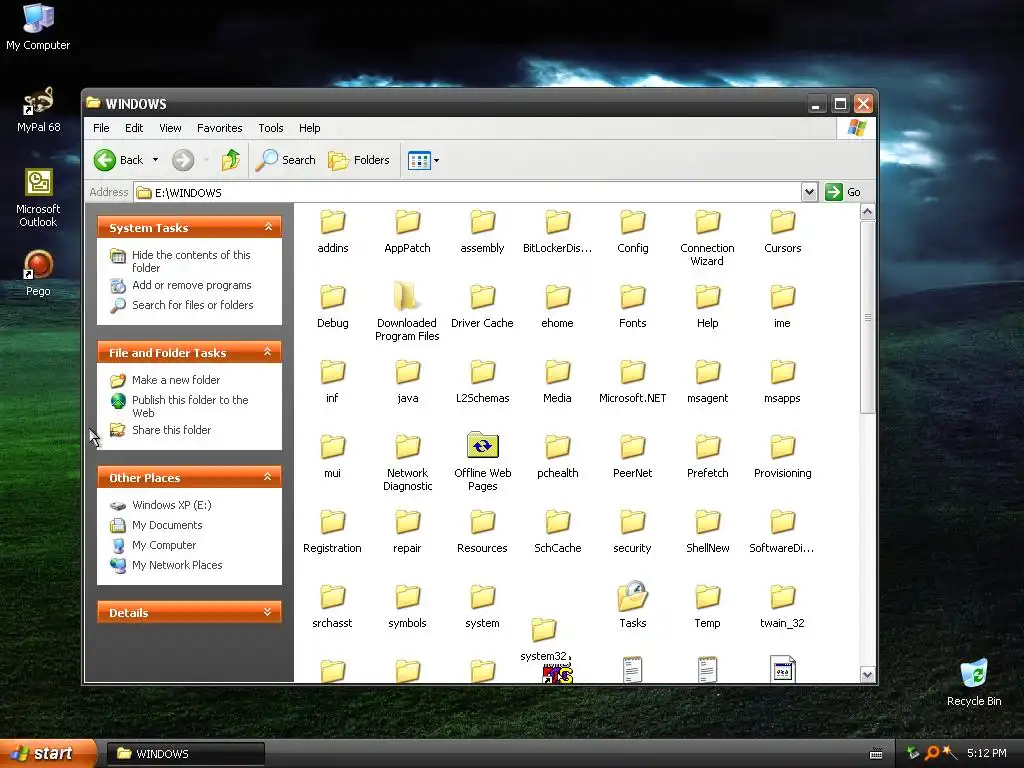Viewport: 1024px width, 768px height.
Task: Open My Computer link in Other Places
Action: (x=164, y=545)
